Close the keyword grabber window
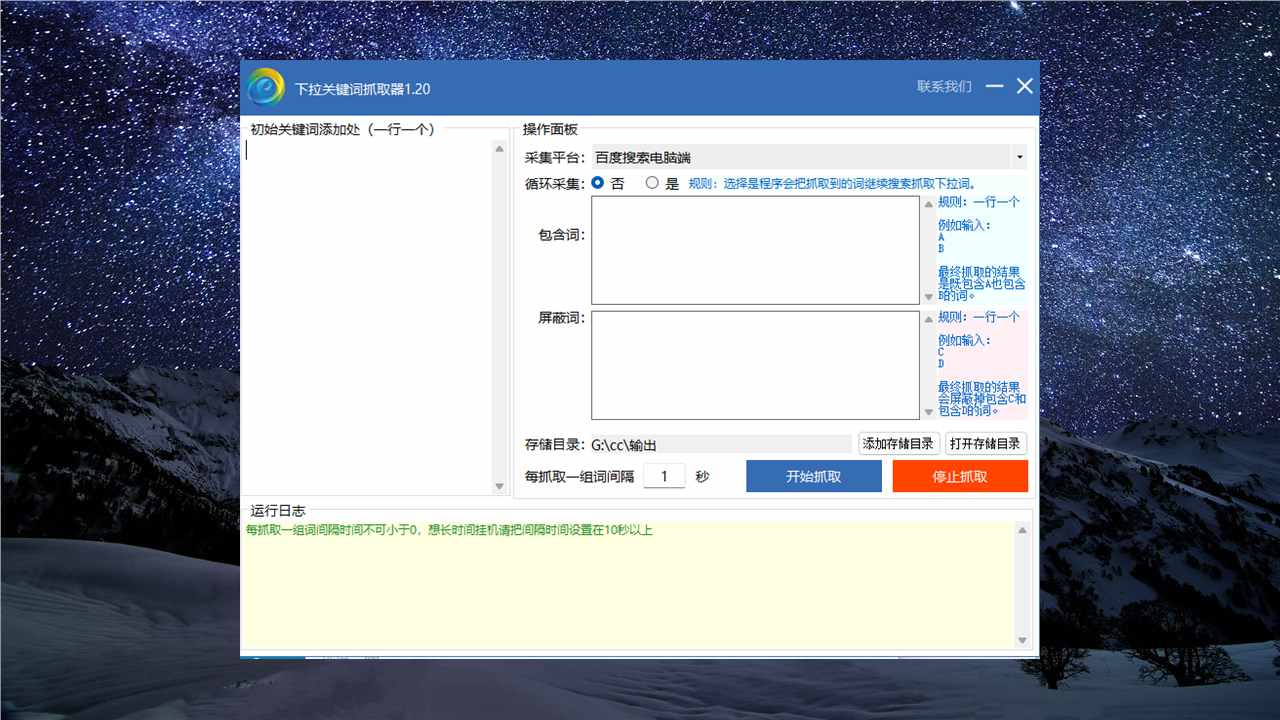The image size is (1280, 720). pyautogui.click(x=1025, y=86)
